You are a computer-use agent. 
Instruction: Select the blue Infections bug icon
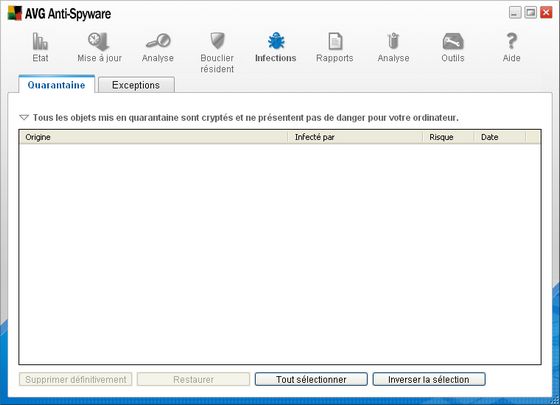pyautogui.click(x=276, y=41)
